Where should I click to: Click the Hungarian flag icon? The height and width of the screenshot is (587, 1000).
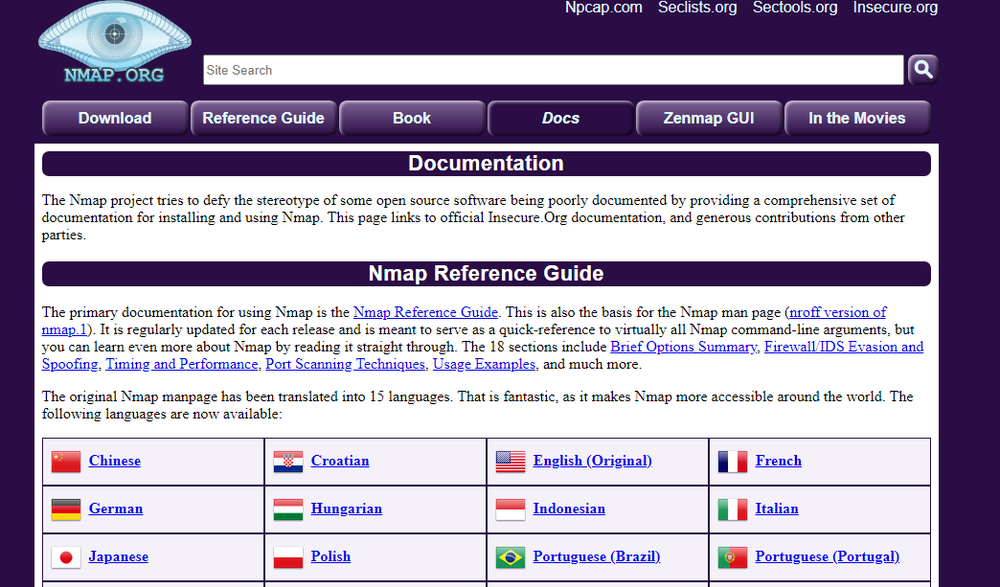click(x=288, y=509)
